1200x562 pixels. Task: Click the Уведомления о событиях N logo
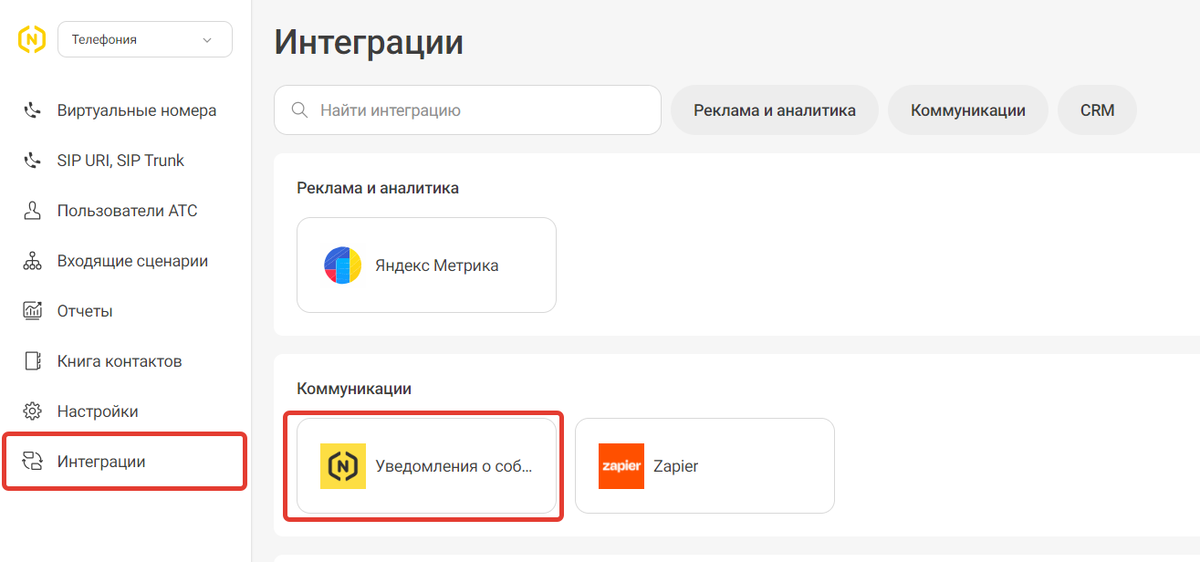343,466
